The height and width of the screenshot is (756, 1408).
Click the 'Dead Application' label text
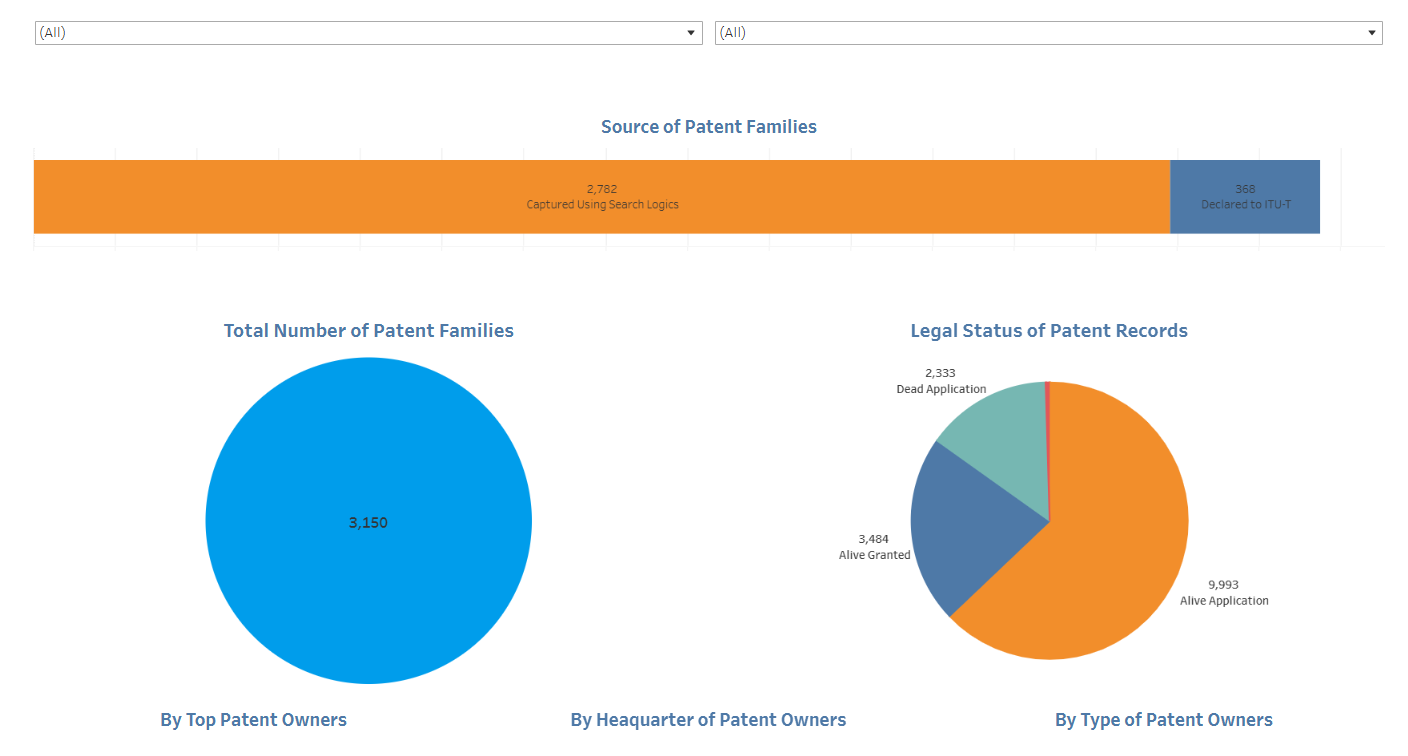pyautogui.click(x=941, y=389)
